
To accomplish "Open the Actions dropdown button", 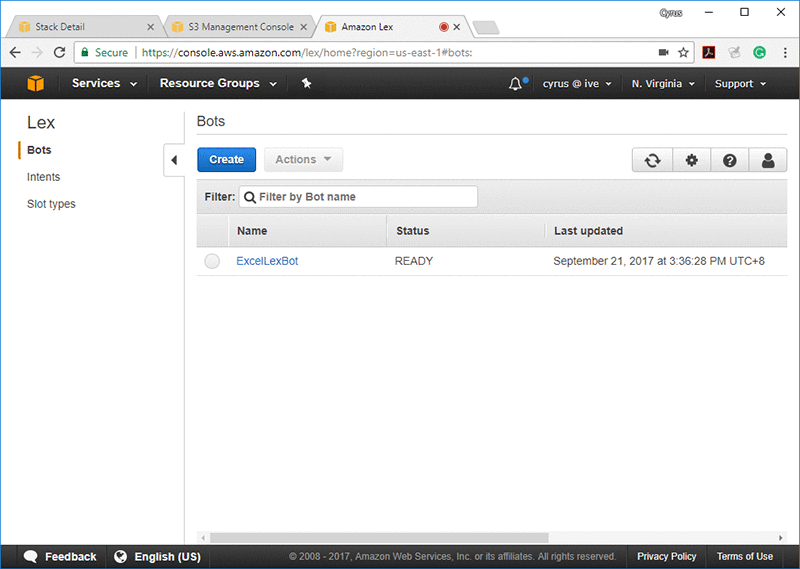I will point(303,160).
